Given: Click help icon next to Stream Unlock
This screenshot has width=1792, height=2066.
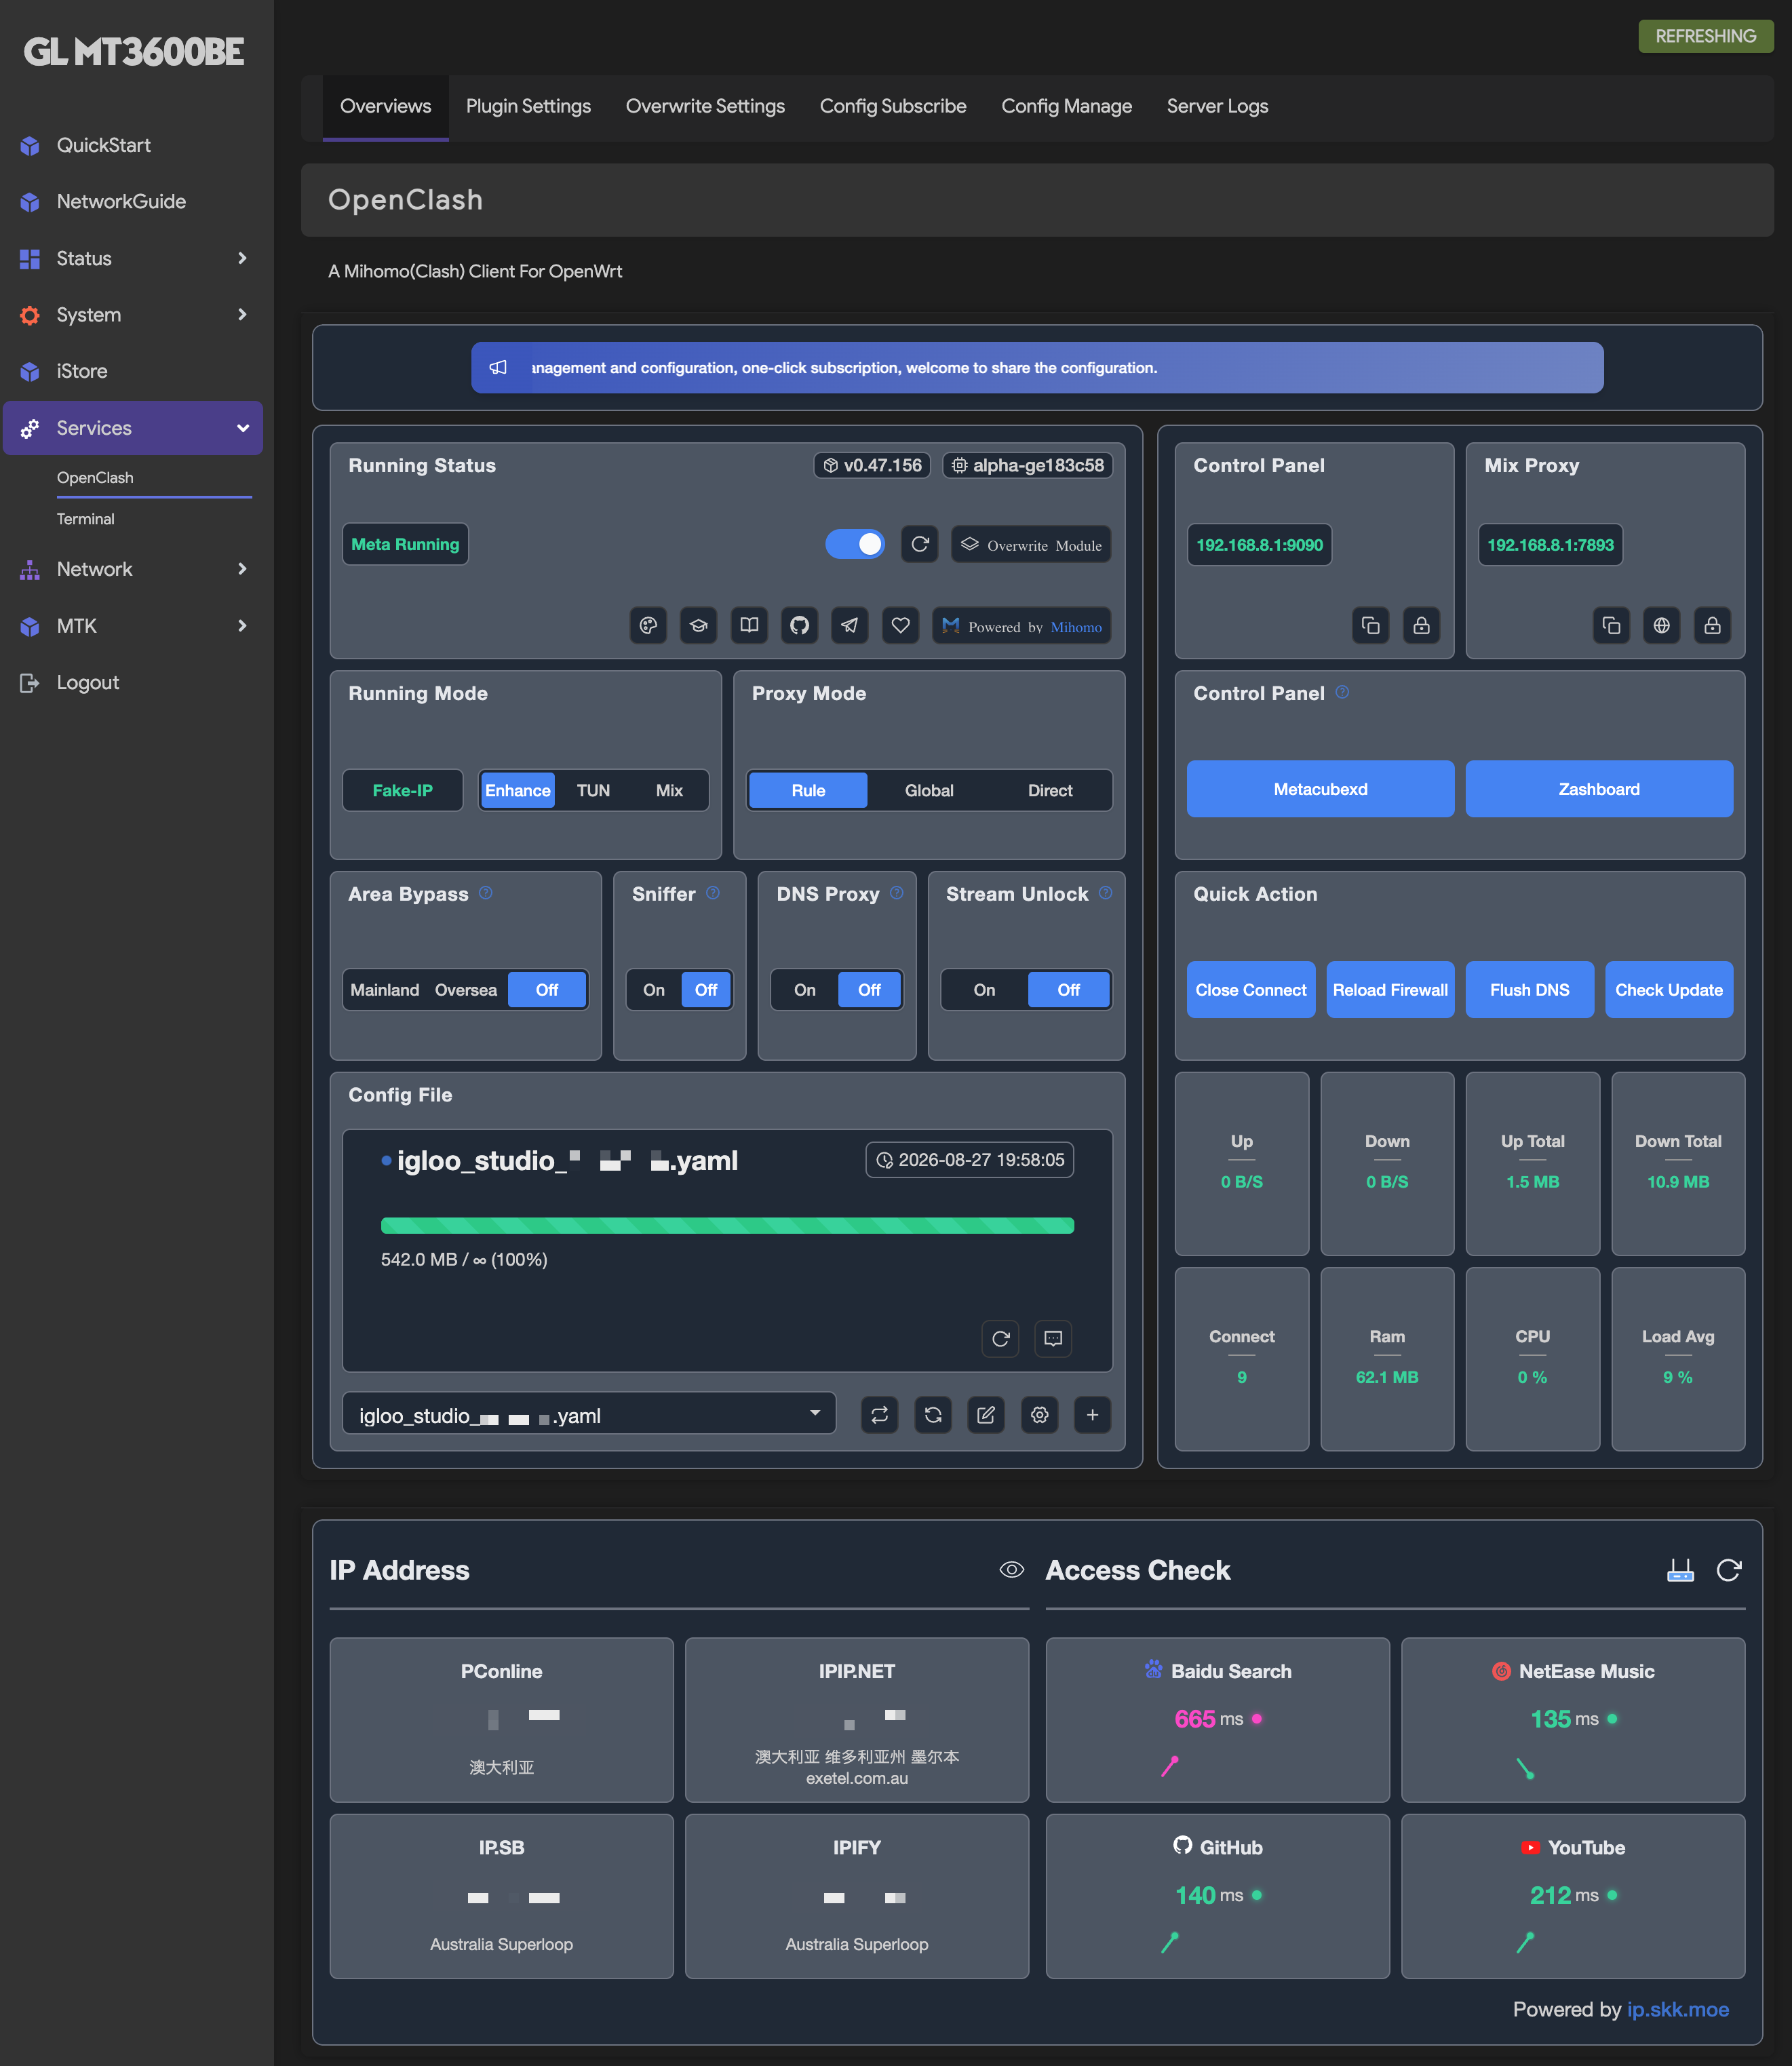Looking at the screenshot, I should click(1105, 892).
